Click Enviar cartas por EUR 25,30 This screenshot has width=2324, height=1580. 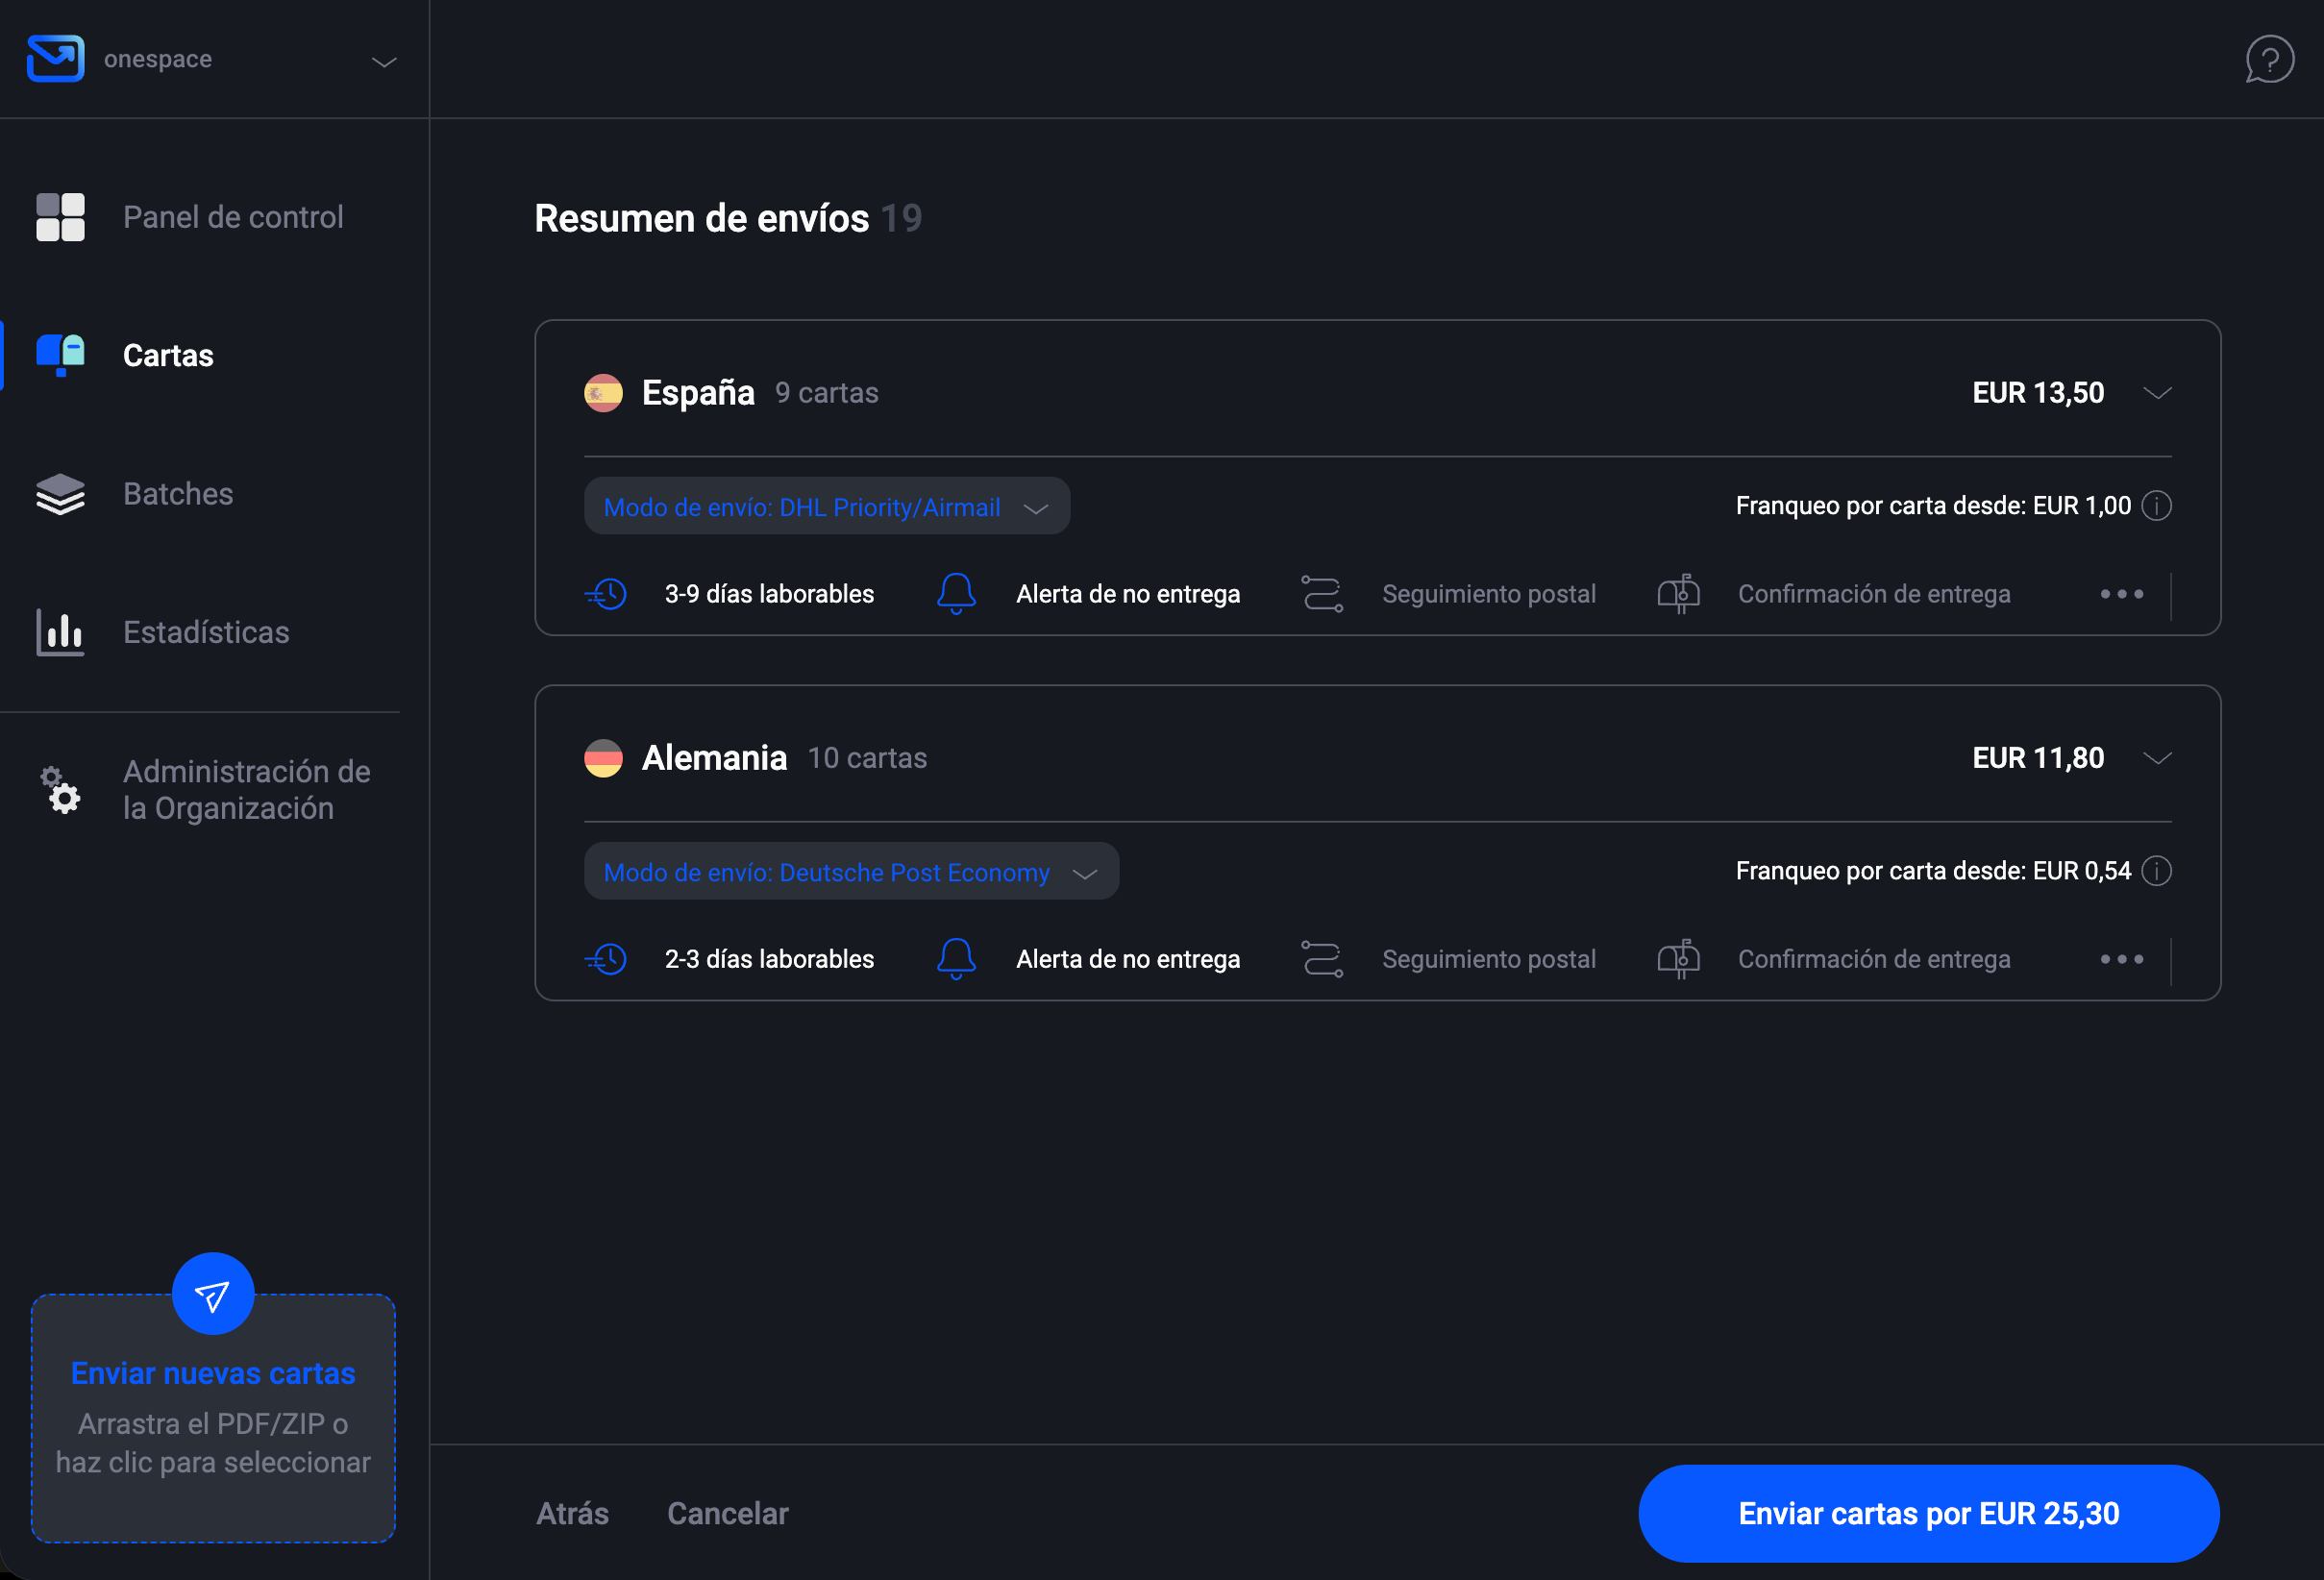coord(1927,1513)
